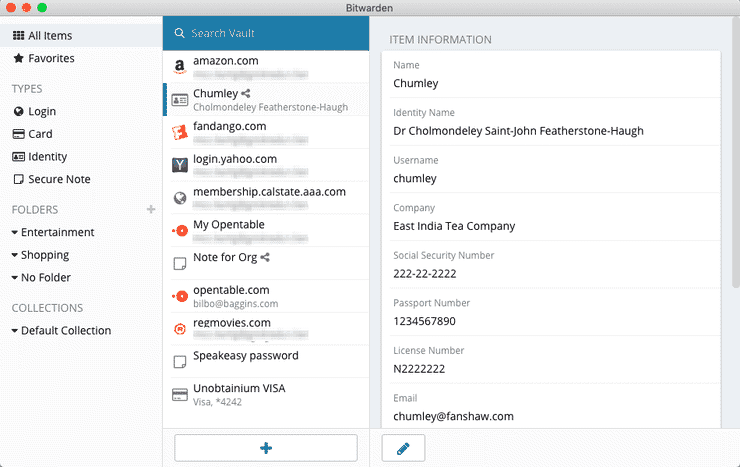This screenshot has width=740, height=467.
Task: Click the Note for Org note icon
Action: click(179, 264)
